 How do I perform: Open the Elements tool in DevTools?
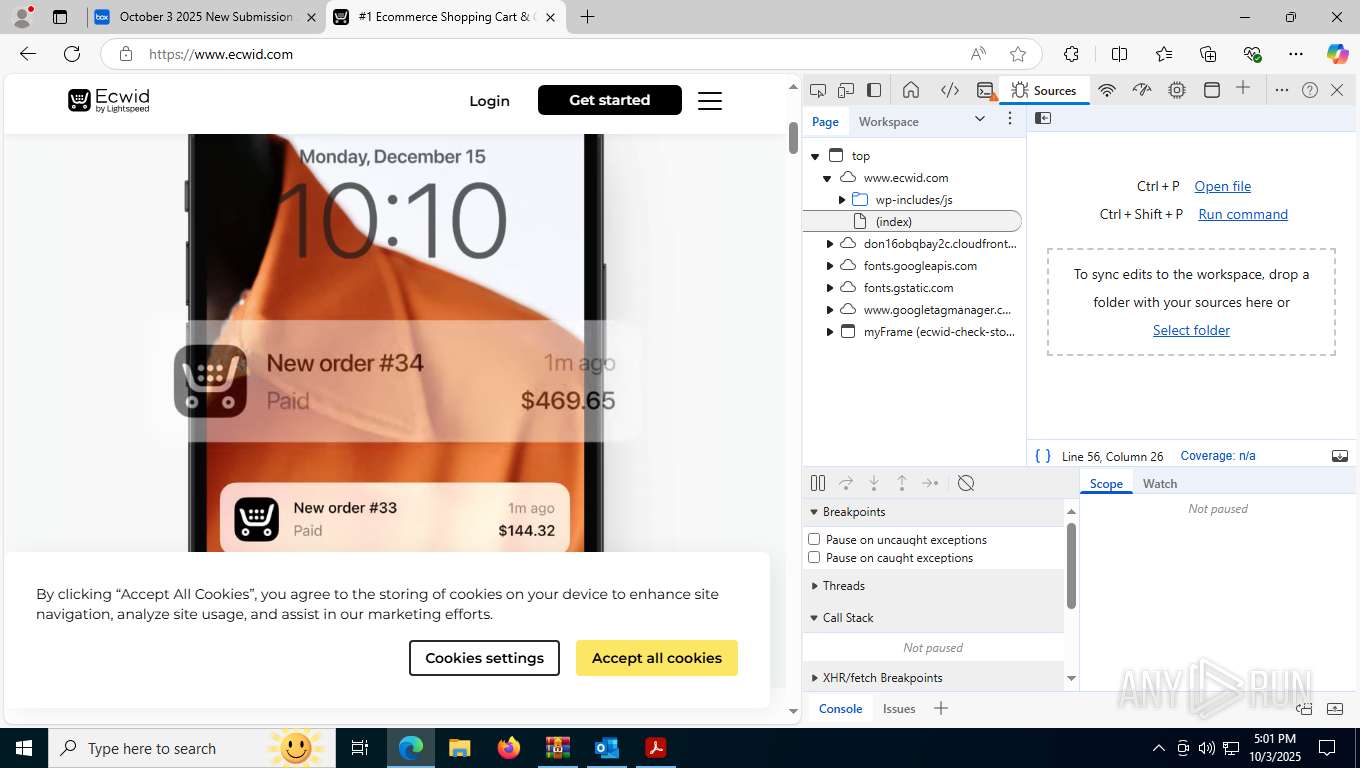click(x=950, y=90)
